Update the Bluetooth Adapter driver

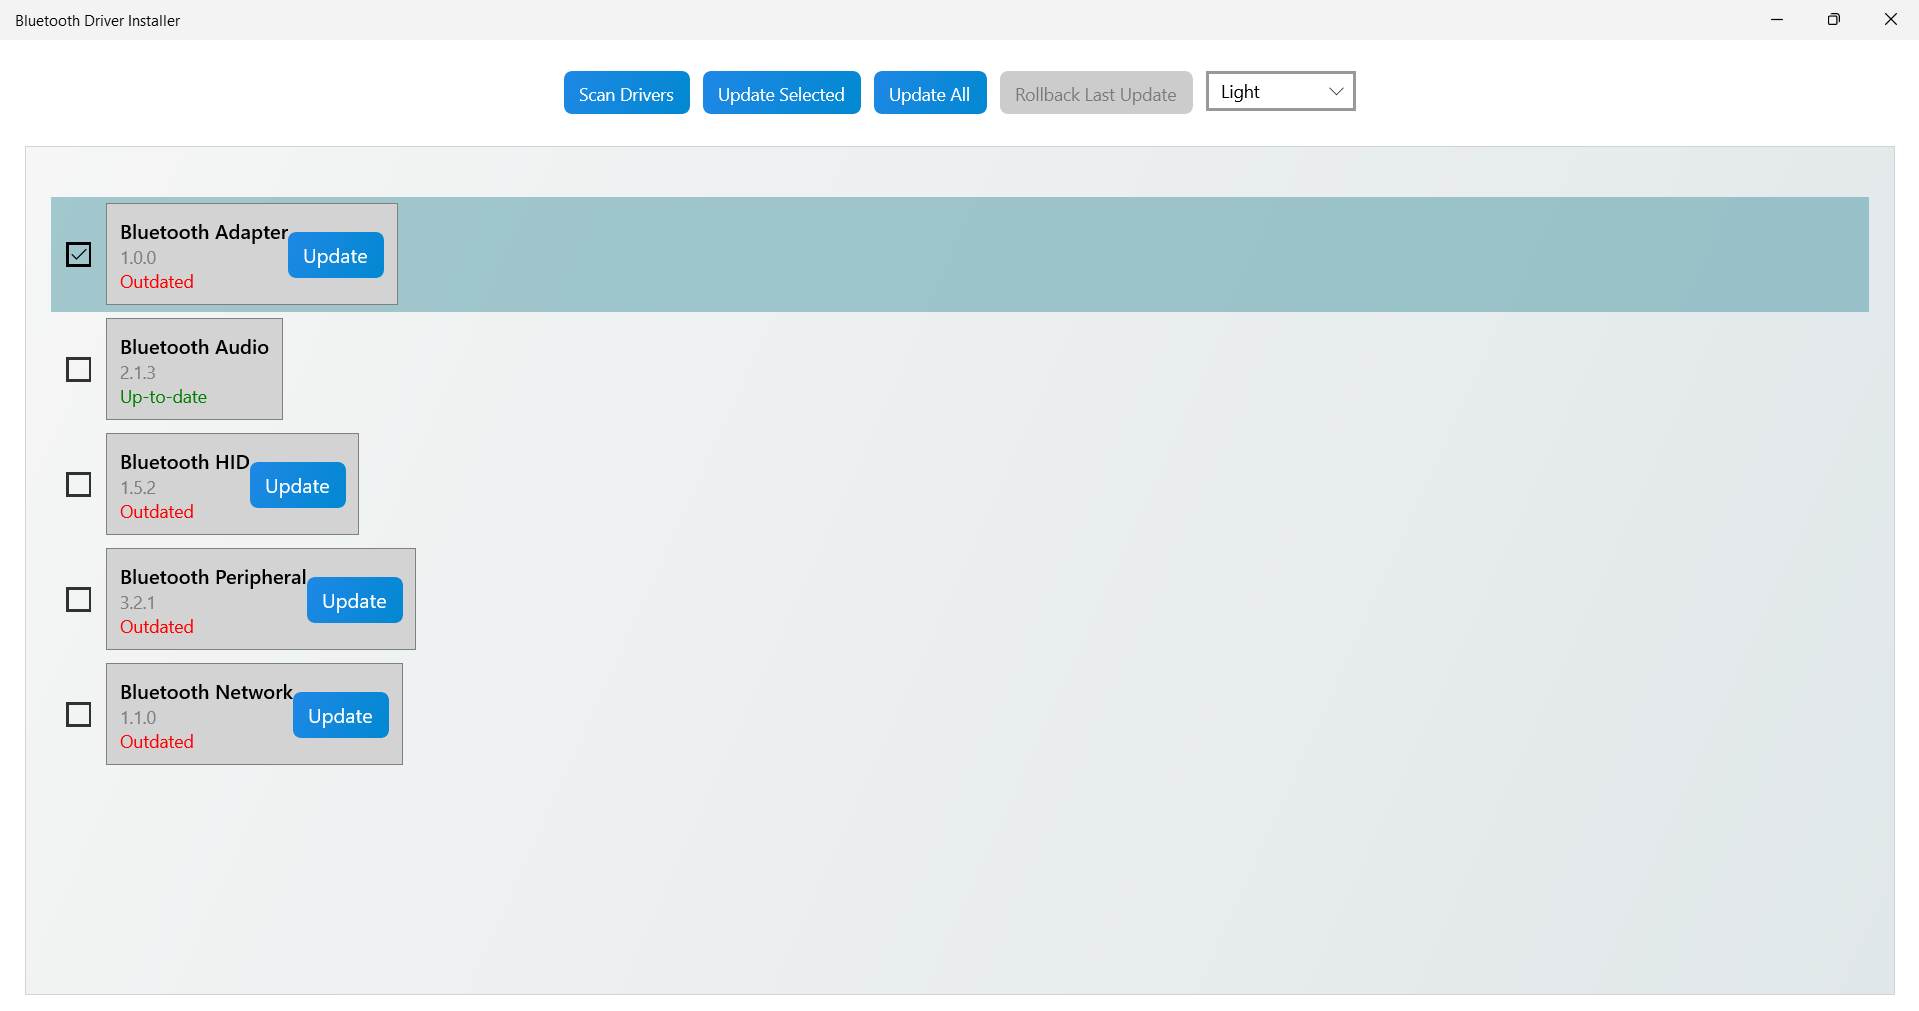(335, 255)
